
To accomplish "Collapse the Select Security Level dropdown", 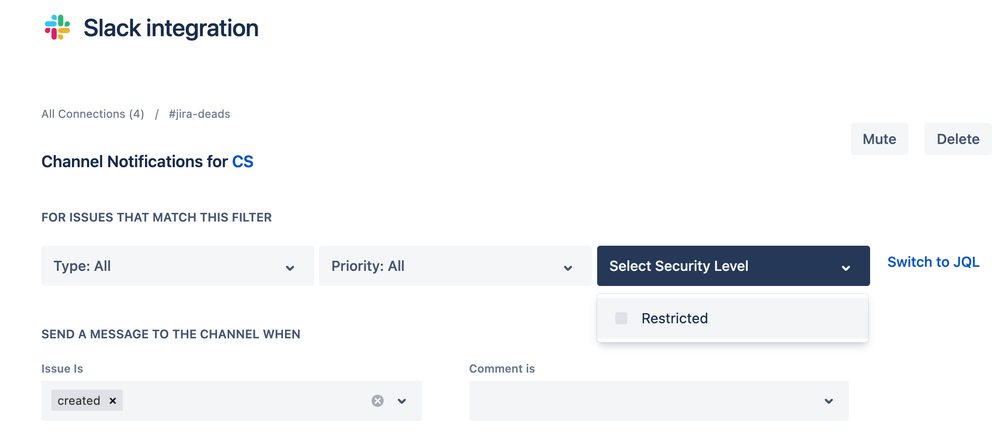I will click(x=733, y=266).
